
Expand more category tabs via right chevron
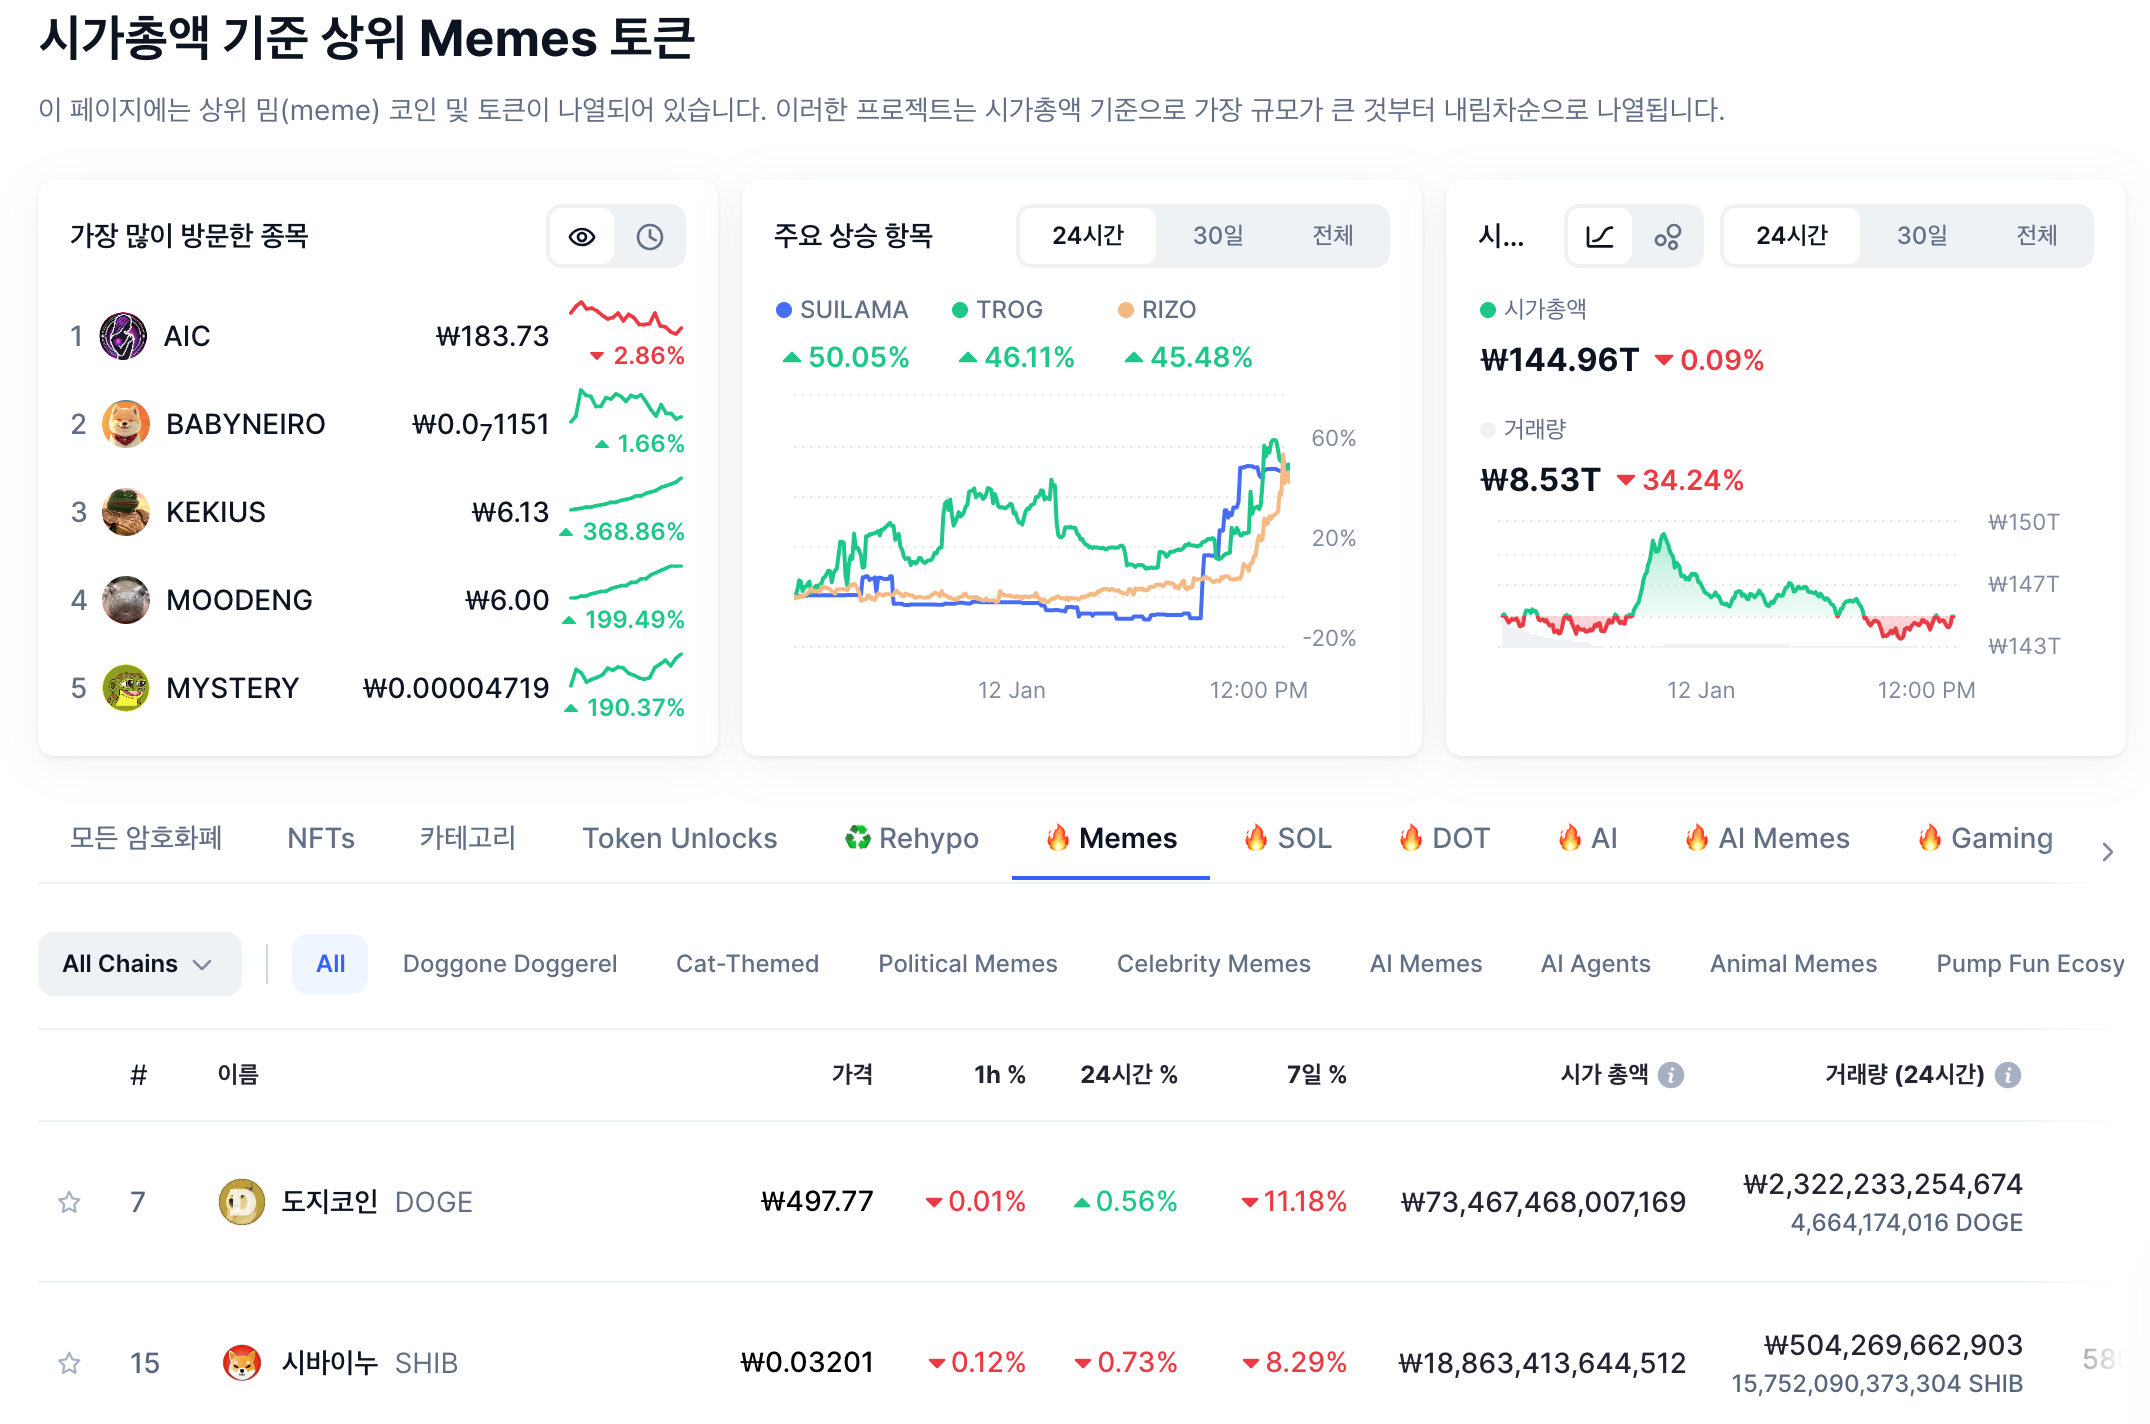pyautogui.click(x=2108, y=851)
